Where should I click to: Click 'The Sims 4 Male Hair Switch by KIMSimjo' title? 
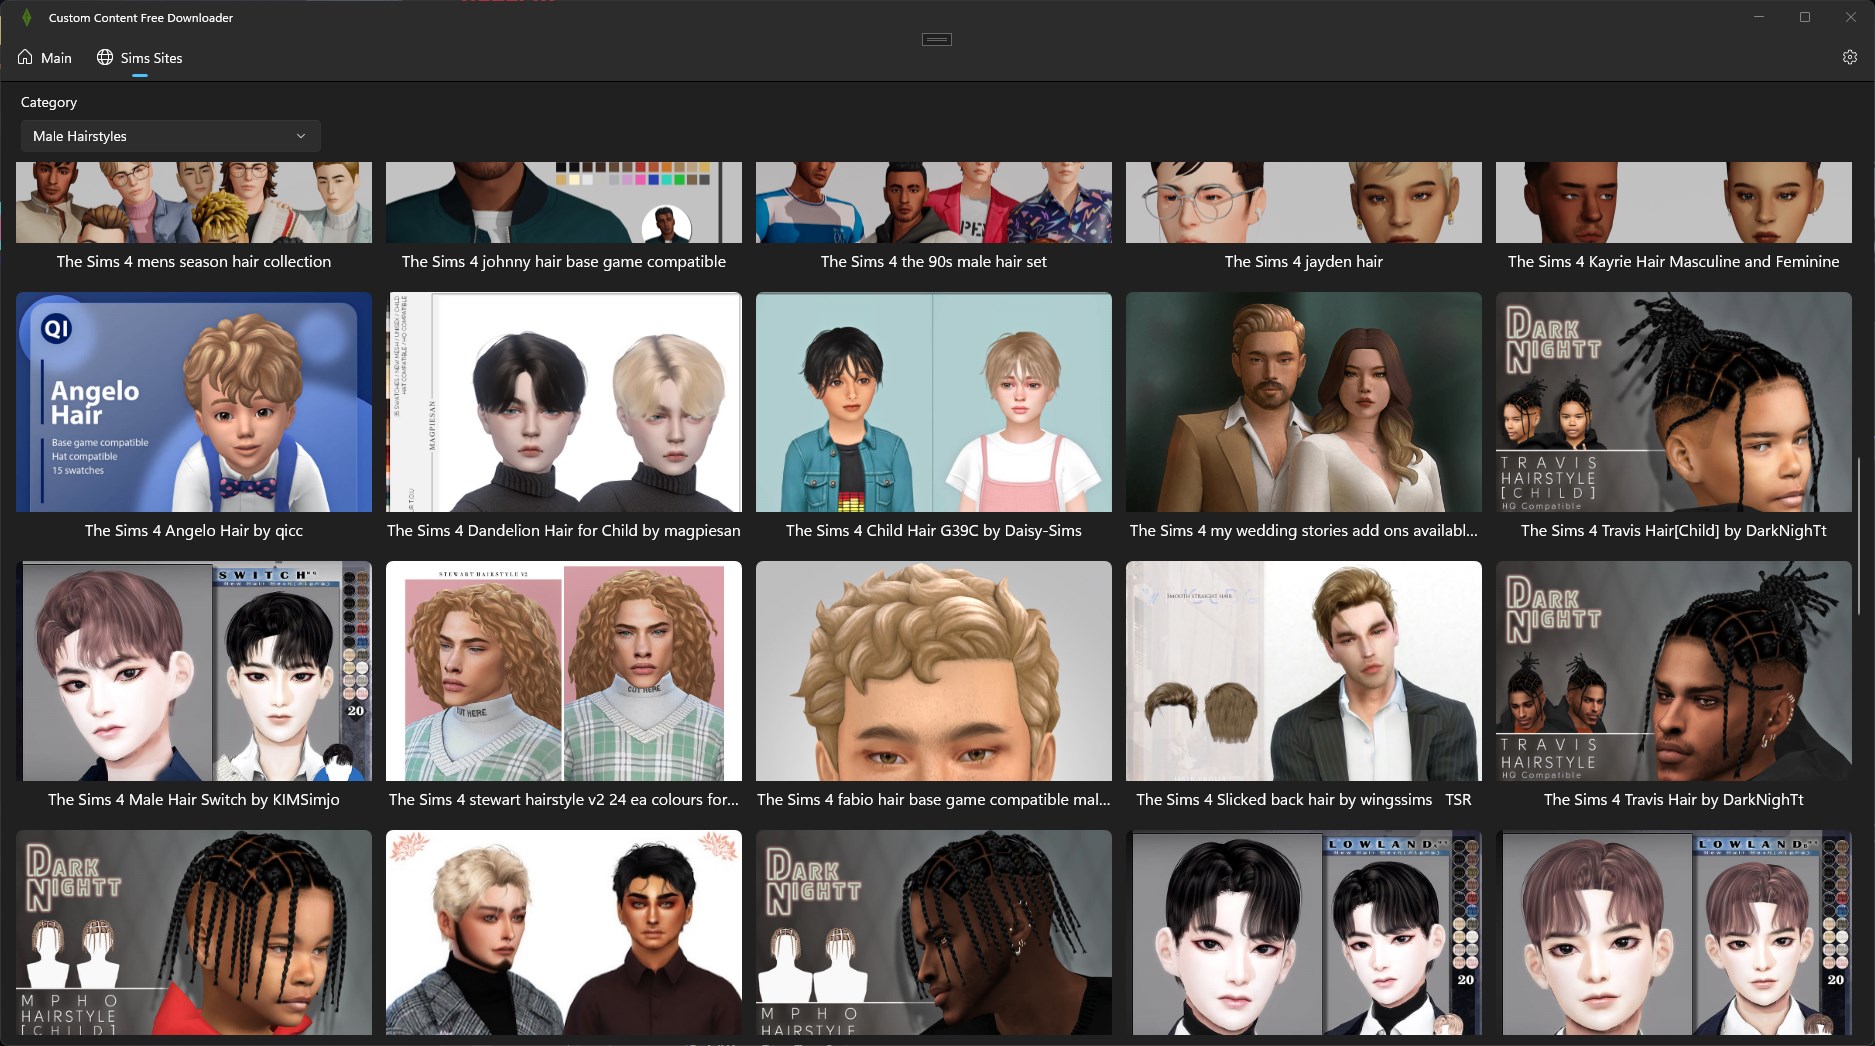click(x=194, y=800)
